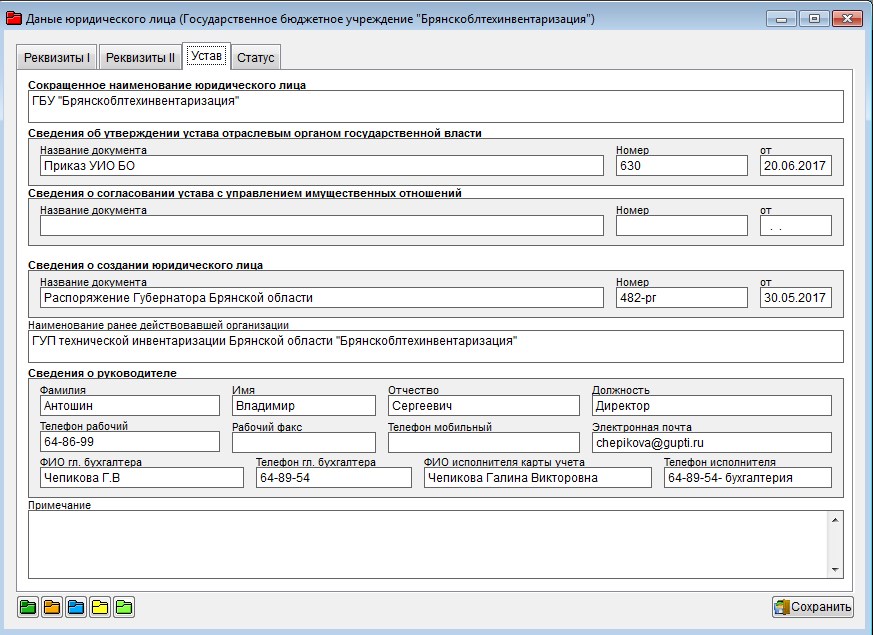Select the Устав tab
Screen dimensions: 873x635
pyautogui.click(x=207, y=56)
